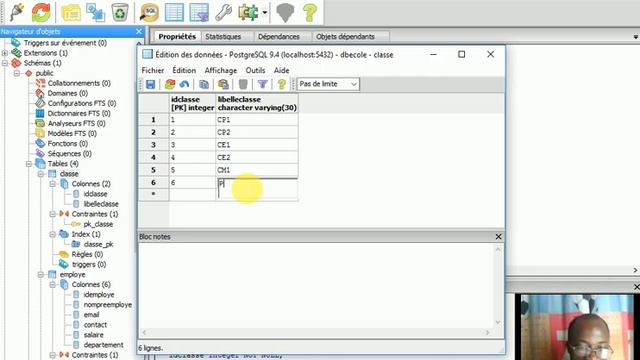Image resolution: width=640 pixels, height=360 pixels.
Task: Open the Affichage menu
Action: pos(221,70)
